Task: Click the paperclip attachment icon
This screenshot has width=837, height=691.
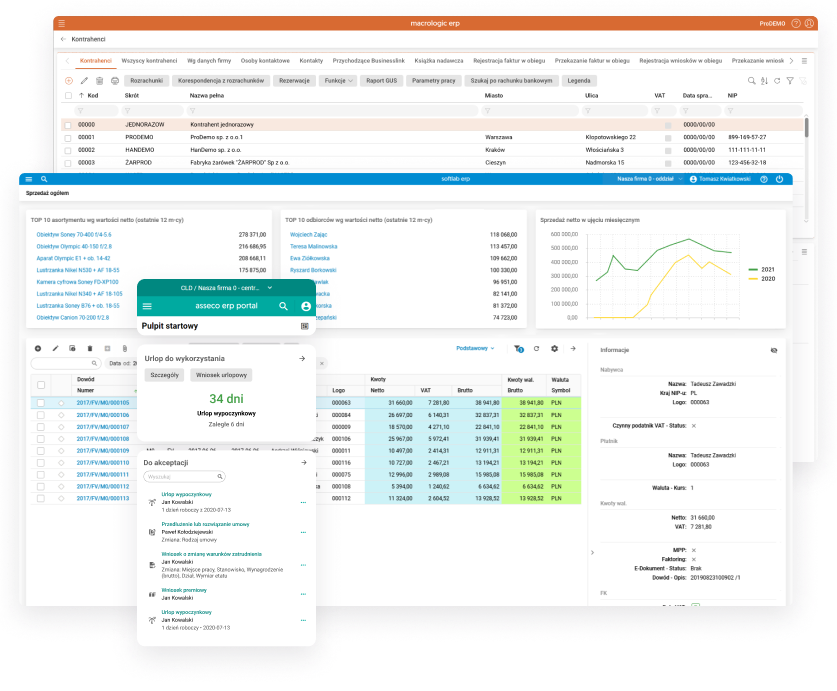Action: pyautogui.click(x=125, y=347)
